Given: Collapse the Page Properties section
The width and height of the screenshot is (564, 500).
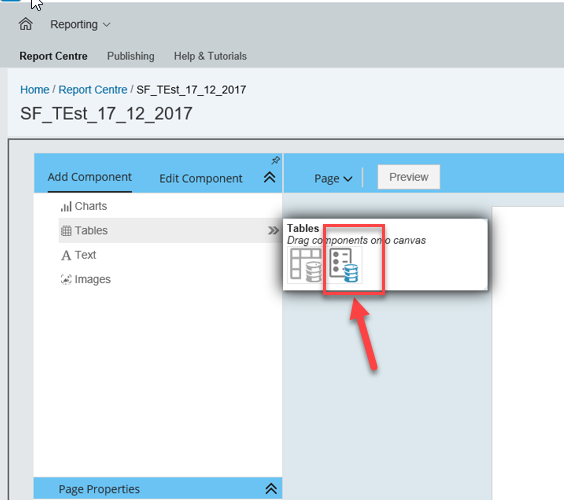Looking at the screenshot, I should coord(271,488).
